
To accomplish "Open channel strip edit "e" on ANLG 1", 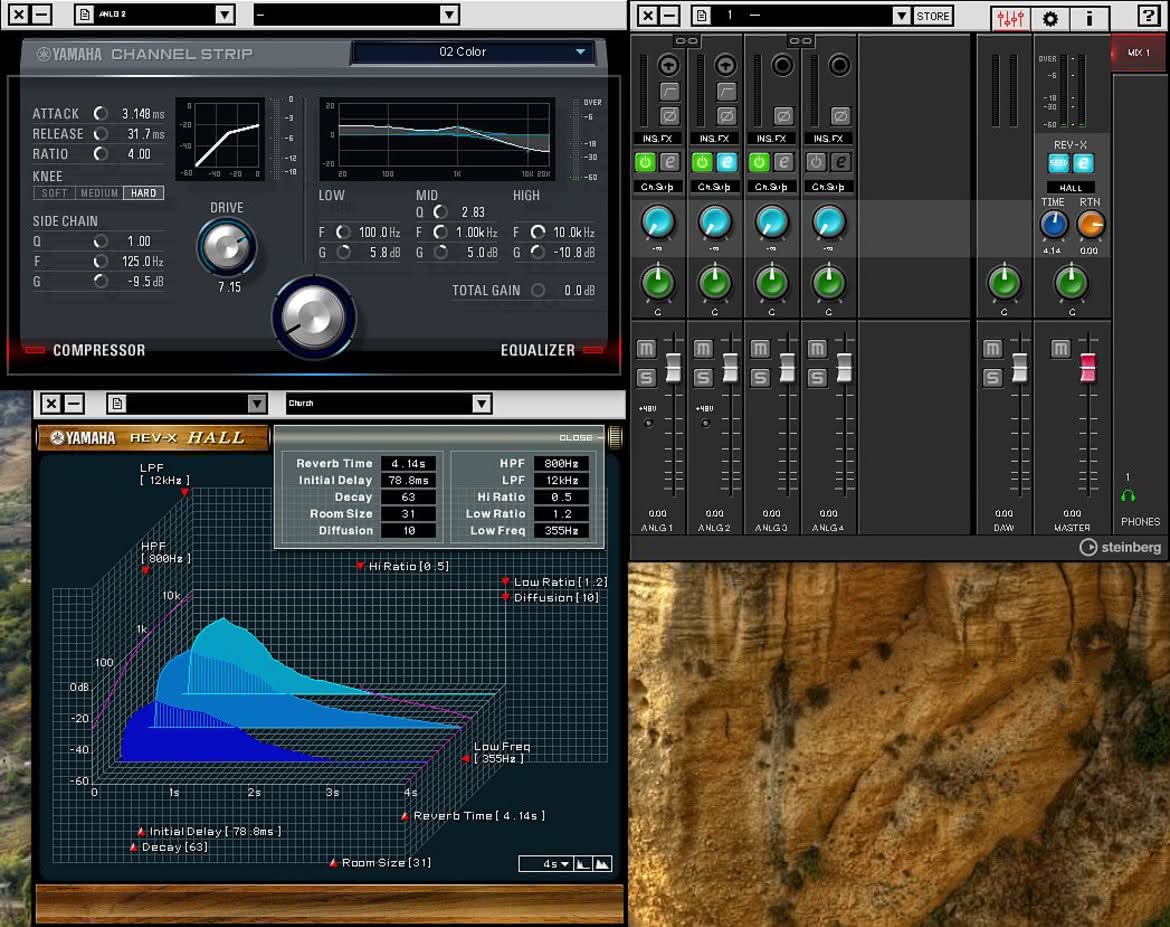I will [670, 162].
